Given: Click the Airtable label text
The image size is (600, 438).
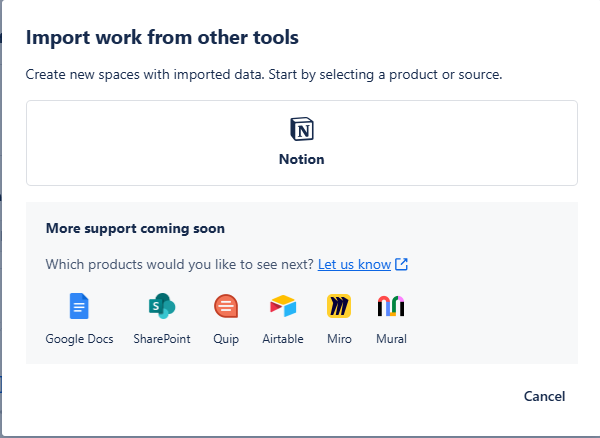Looking at the screenshot, I should point(283,339).
